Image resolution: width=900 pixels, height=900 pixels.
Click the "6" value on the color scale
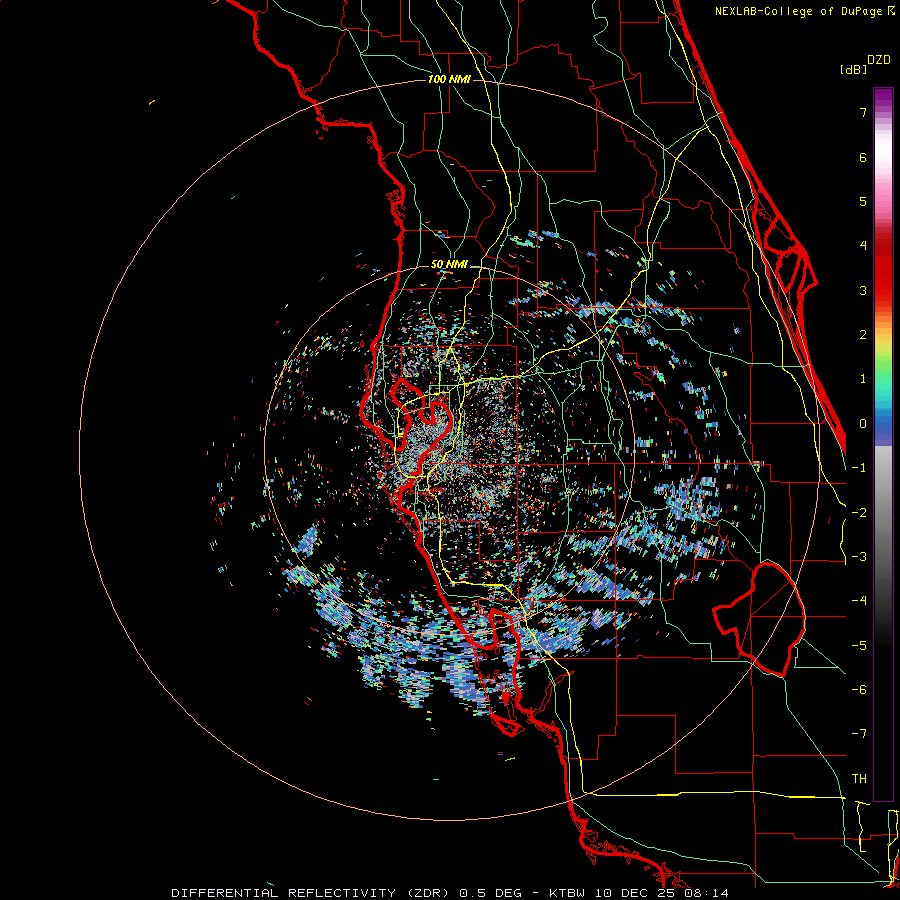(x=863, y=157)
